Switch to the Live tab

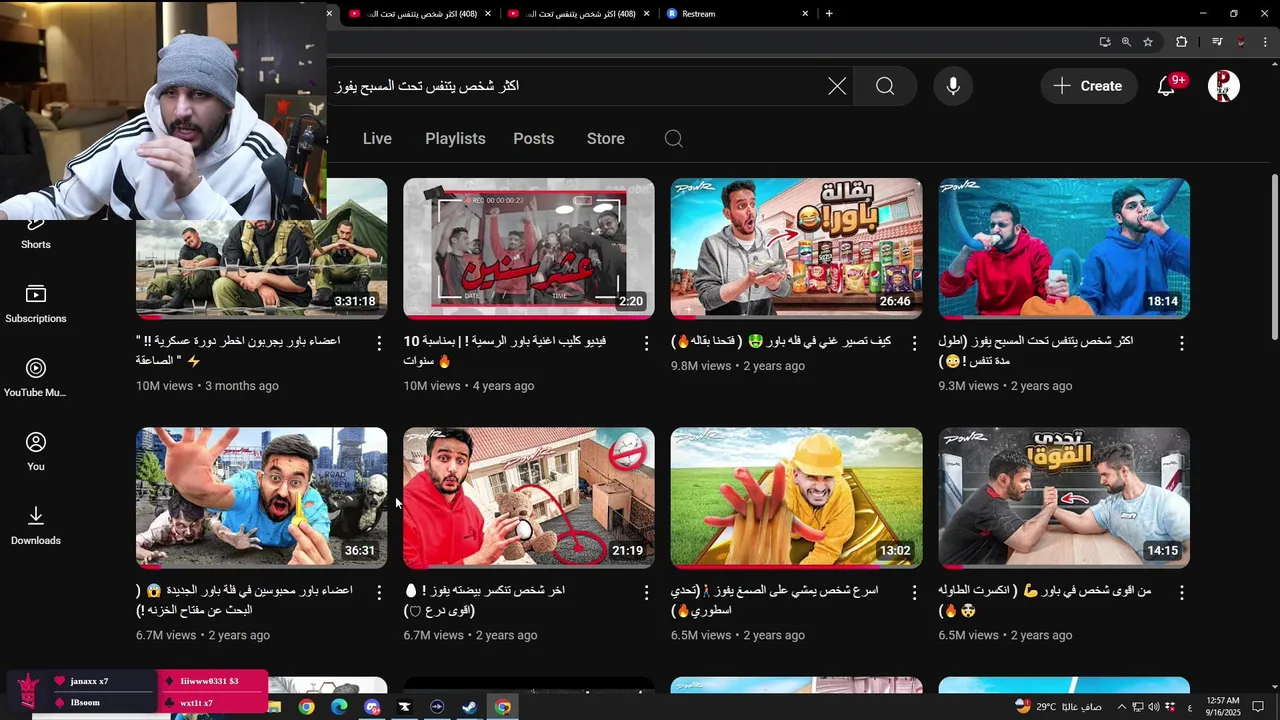(377, 139)
